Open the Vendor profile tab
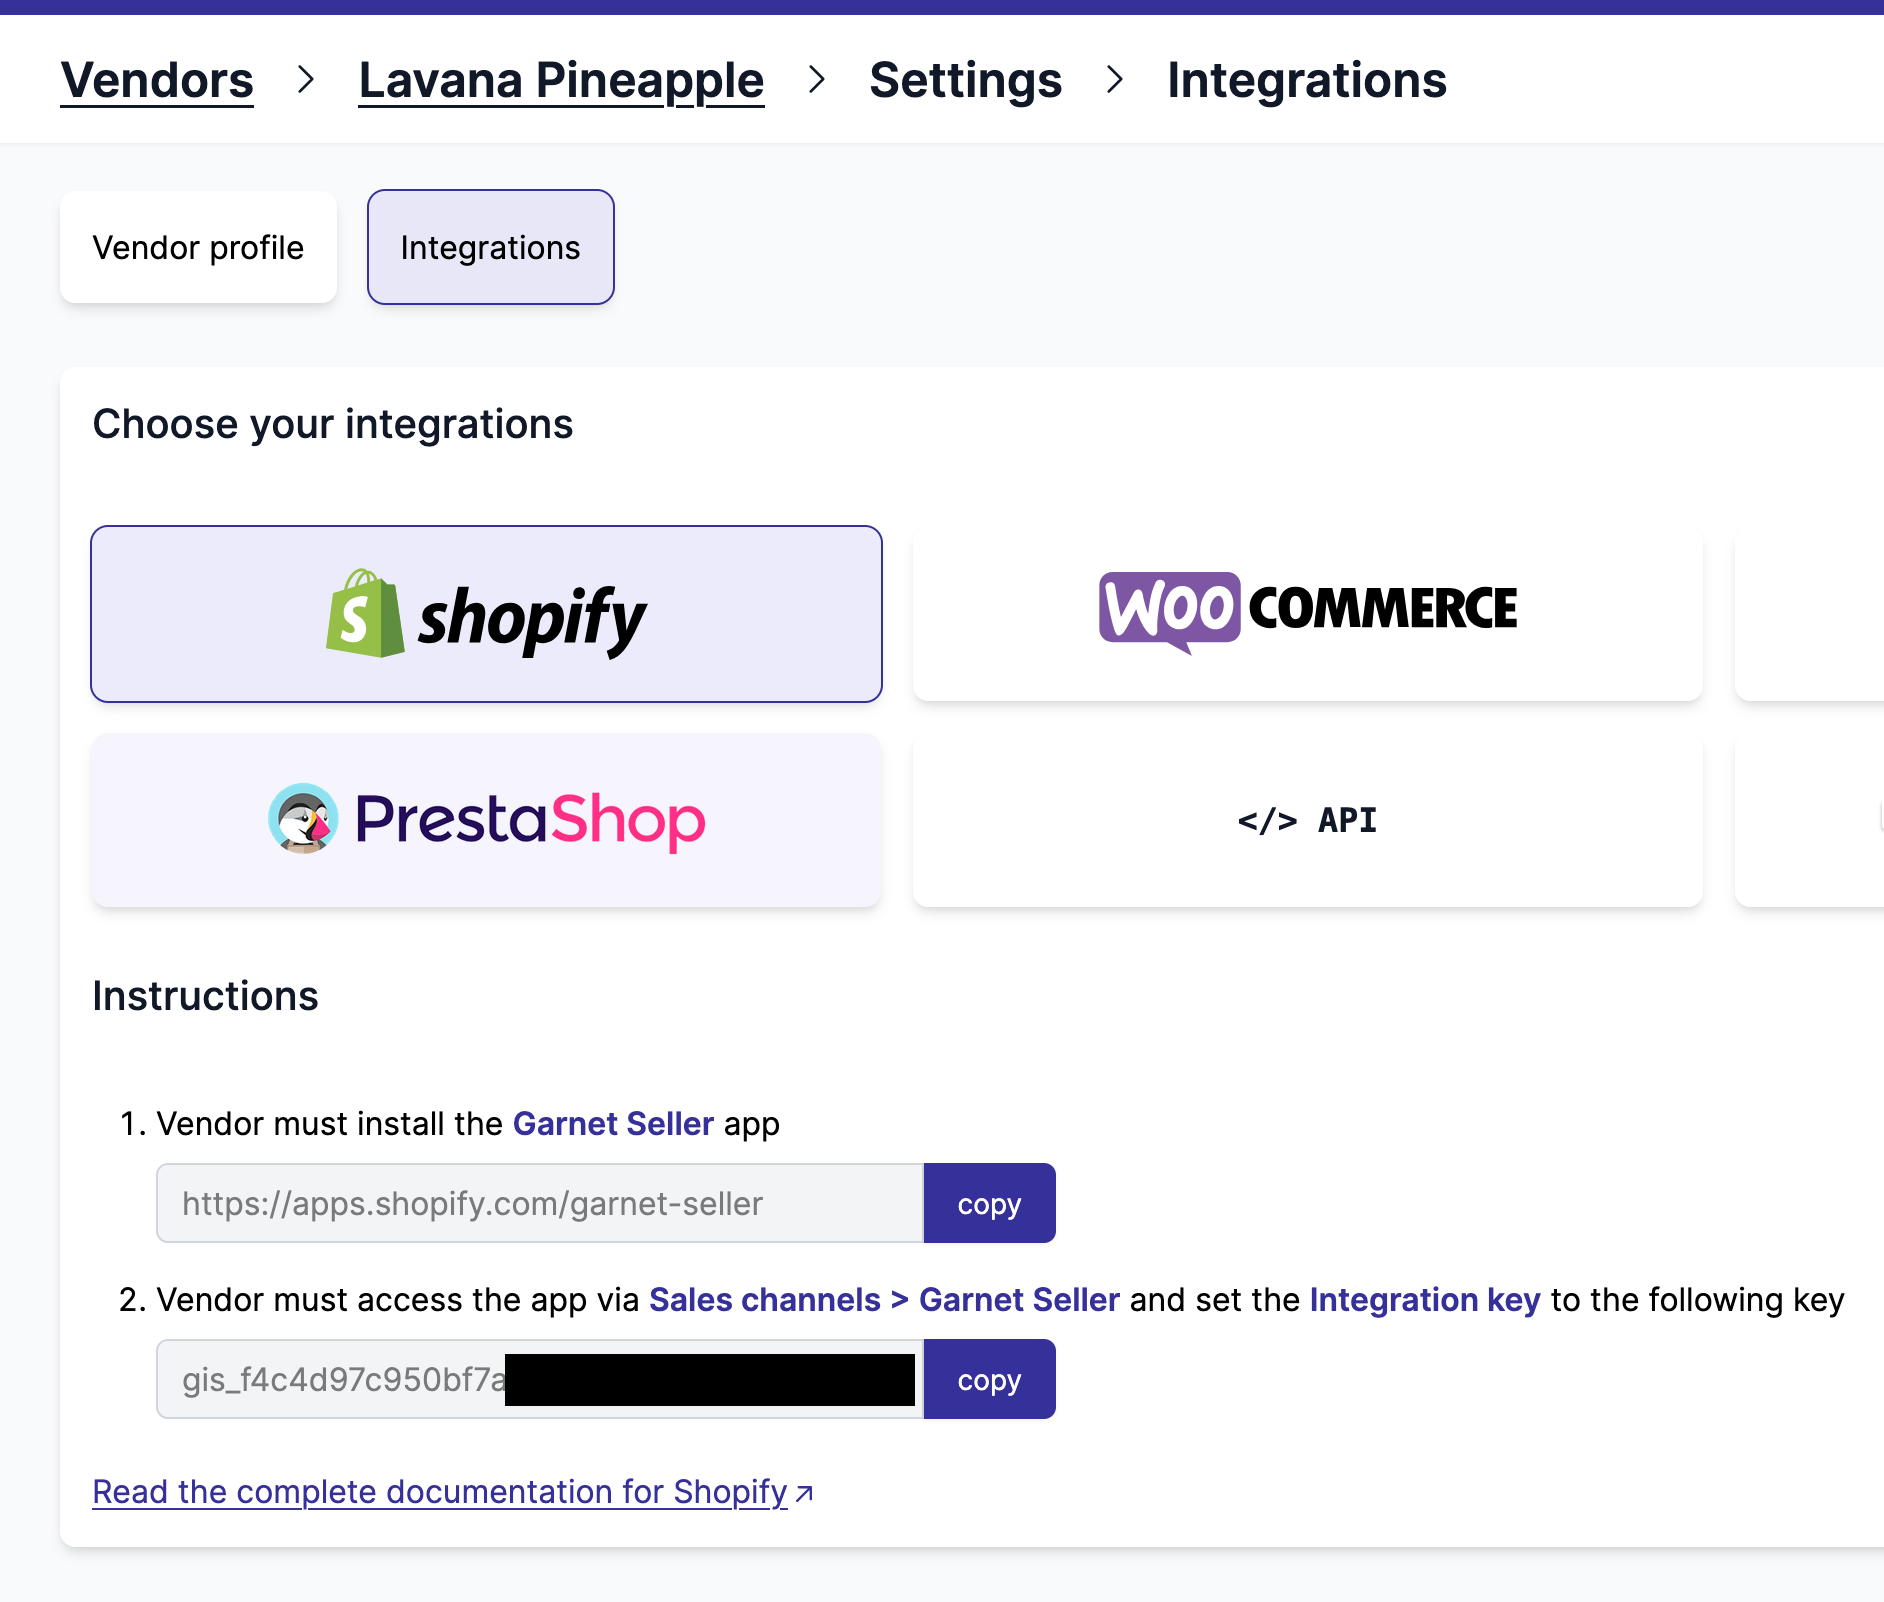This screenshot has height=1602, width=1884. click(x=198, y=247)
